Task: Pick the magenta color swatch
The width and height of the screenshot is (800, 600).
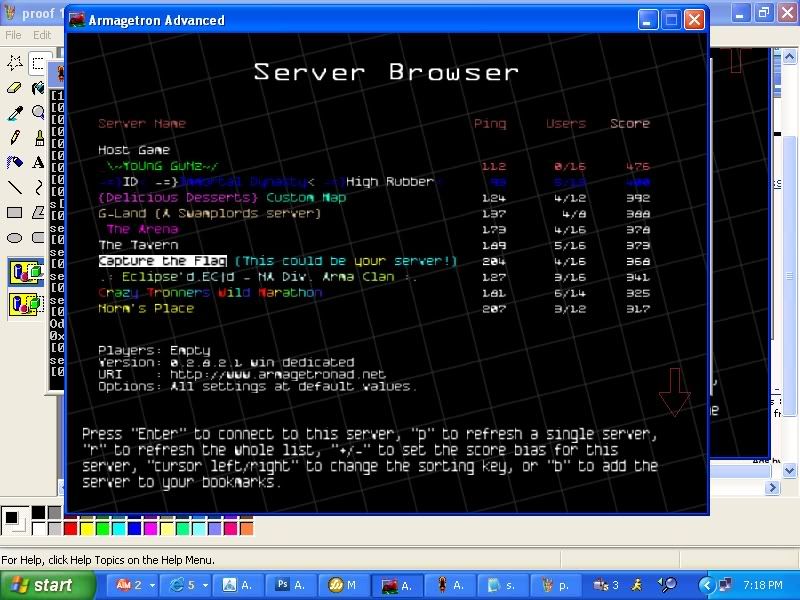Action: click(151, 529)
